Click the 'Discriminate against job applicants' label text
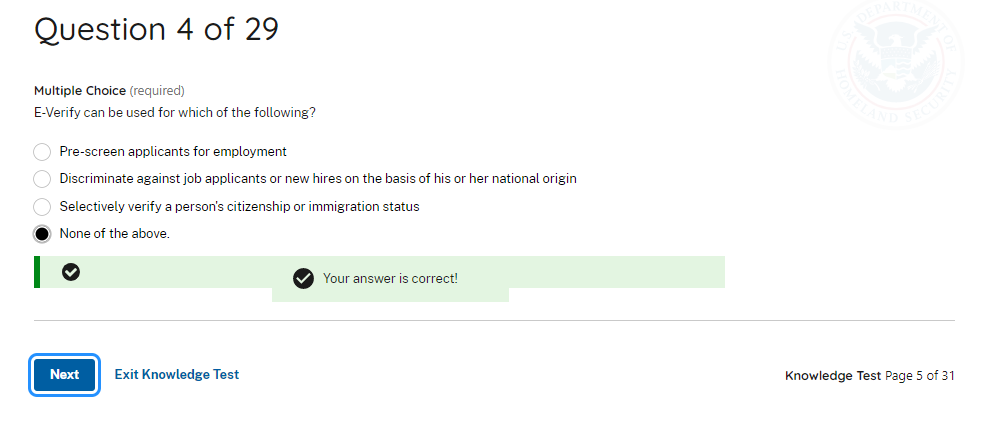 coord(318,179)
